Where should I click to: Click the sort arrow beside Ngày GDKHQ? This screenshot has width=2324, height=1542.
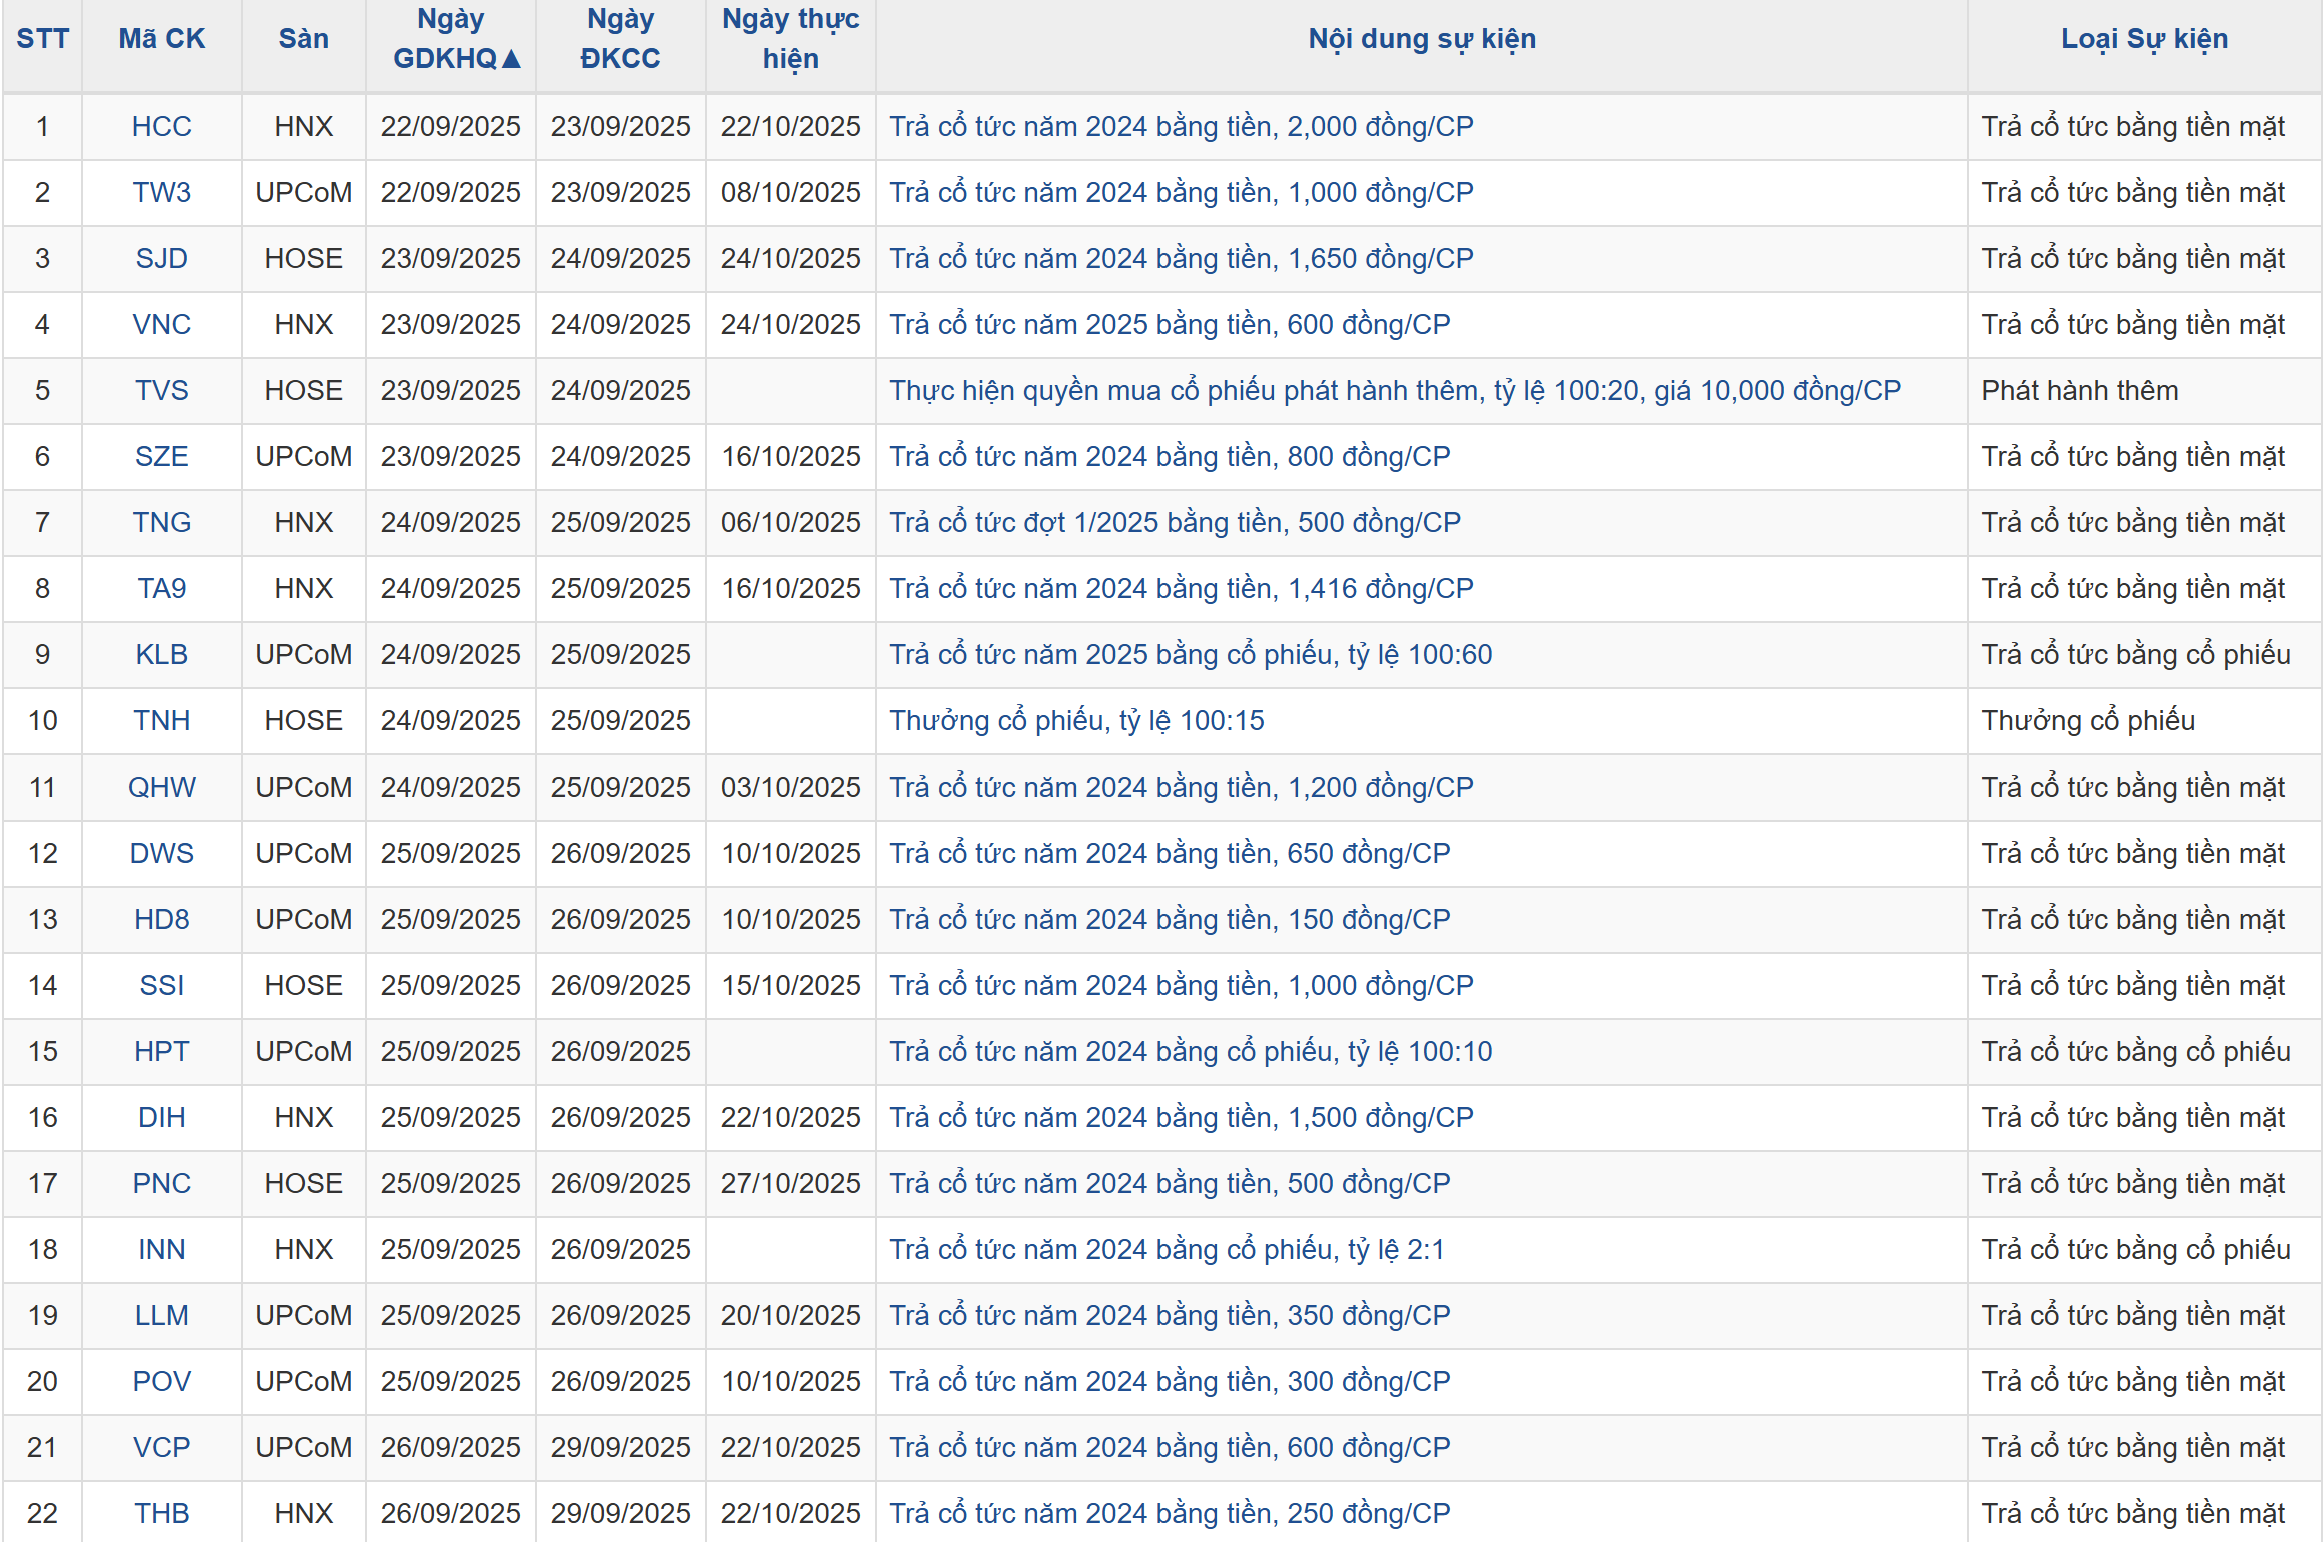pyautogui.click(x=511, y=59)
